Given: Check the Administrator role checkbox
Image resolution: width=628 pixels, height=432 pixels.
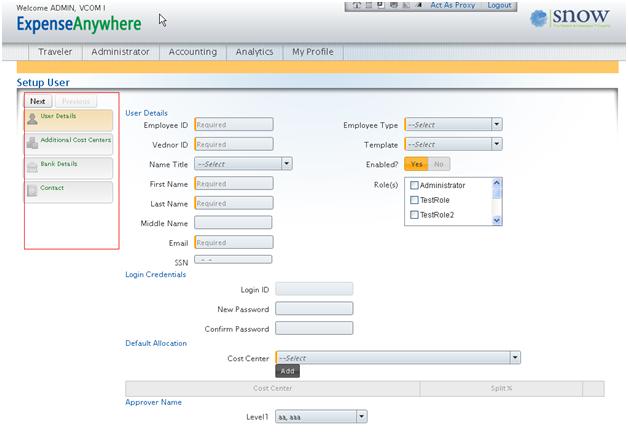Looking at the screenshot, I should 415,185.
